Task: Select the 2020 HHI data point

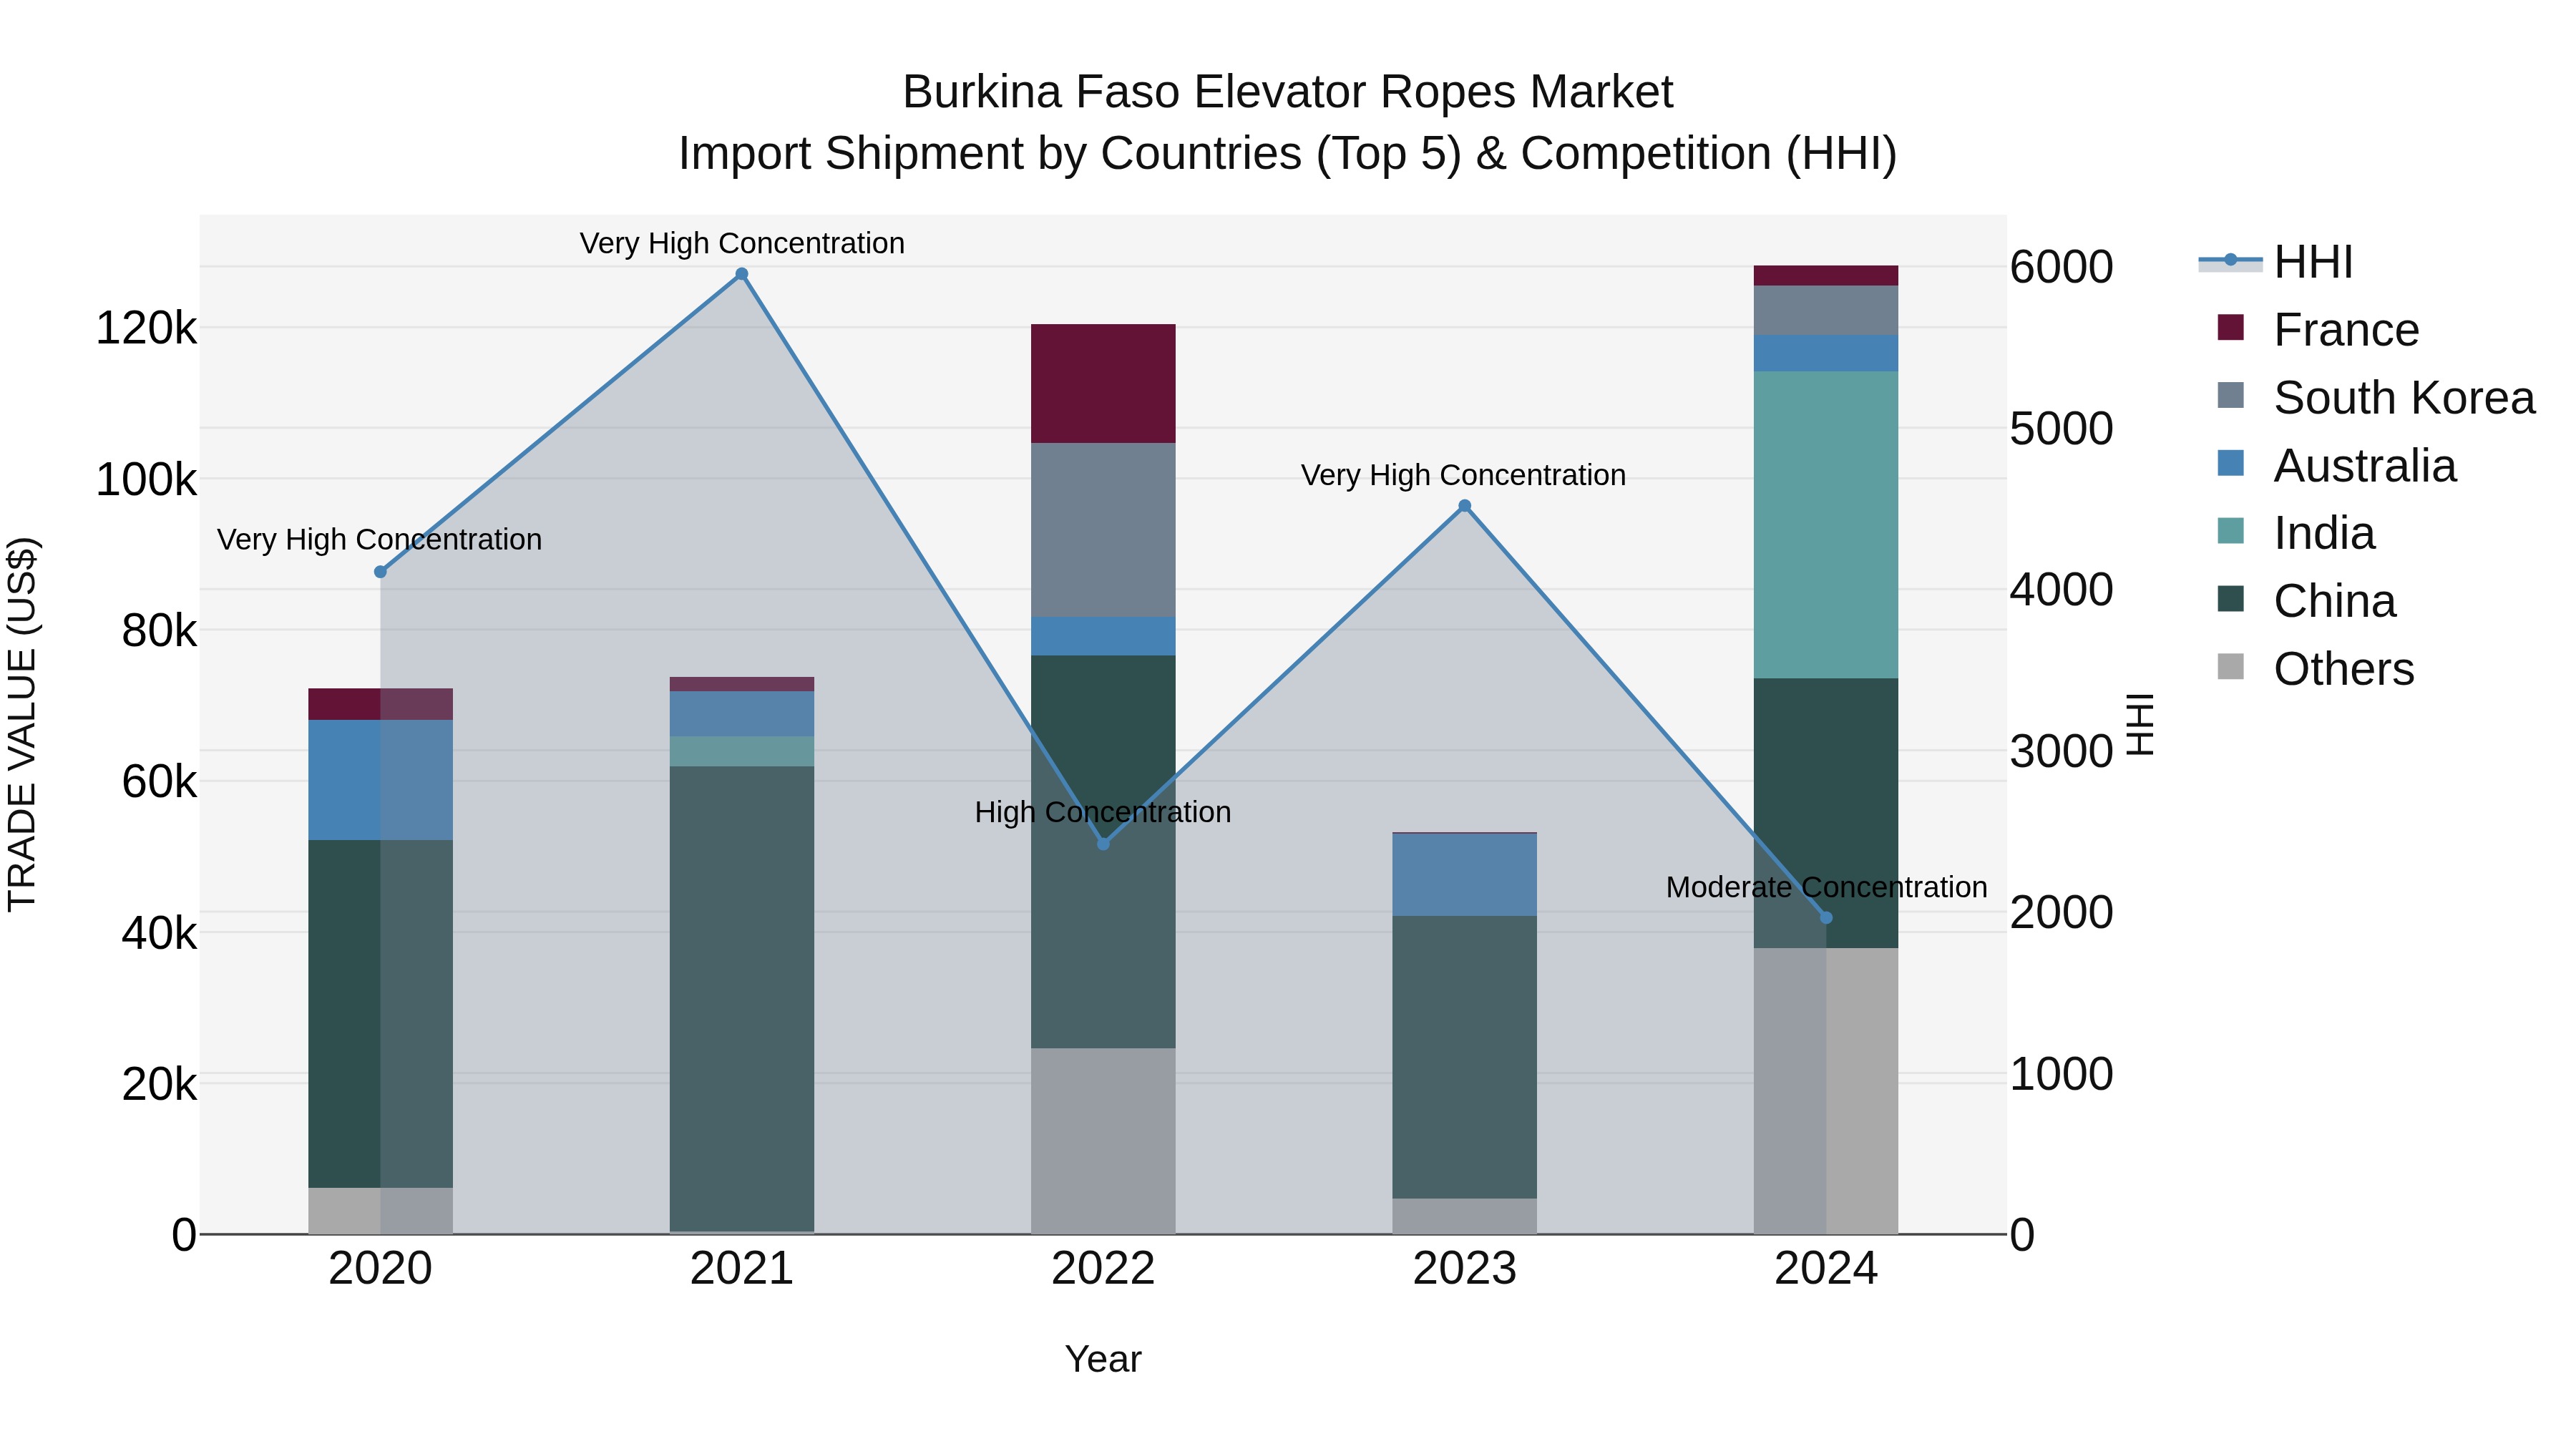Action: 380,572
